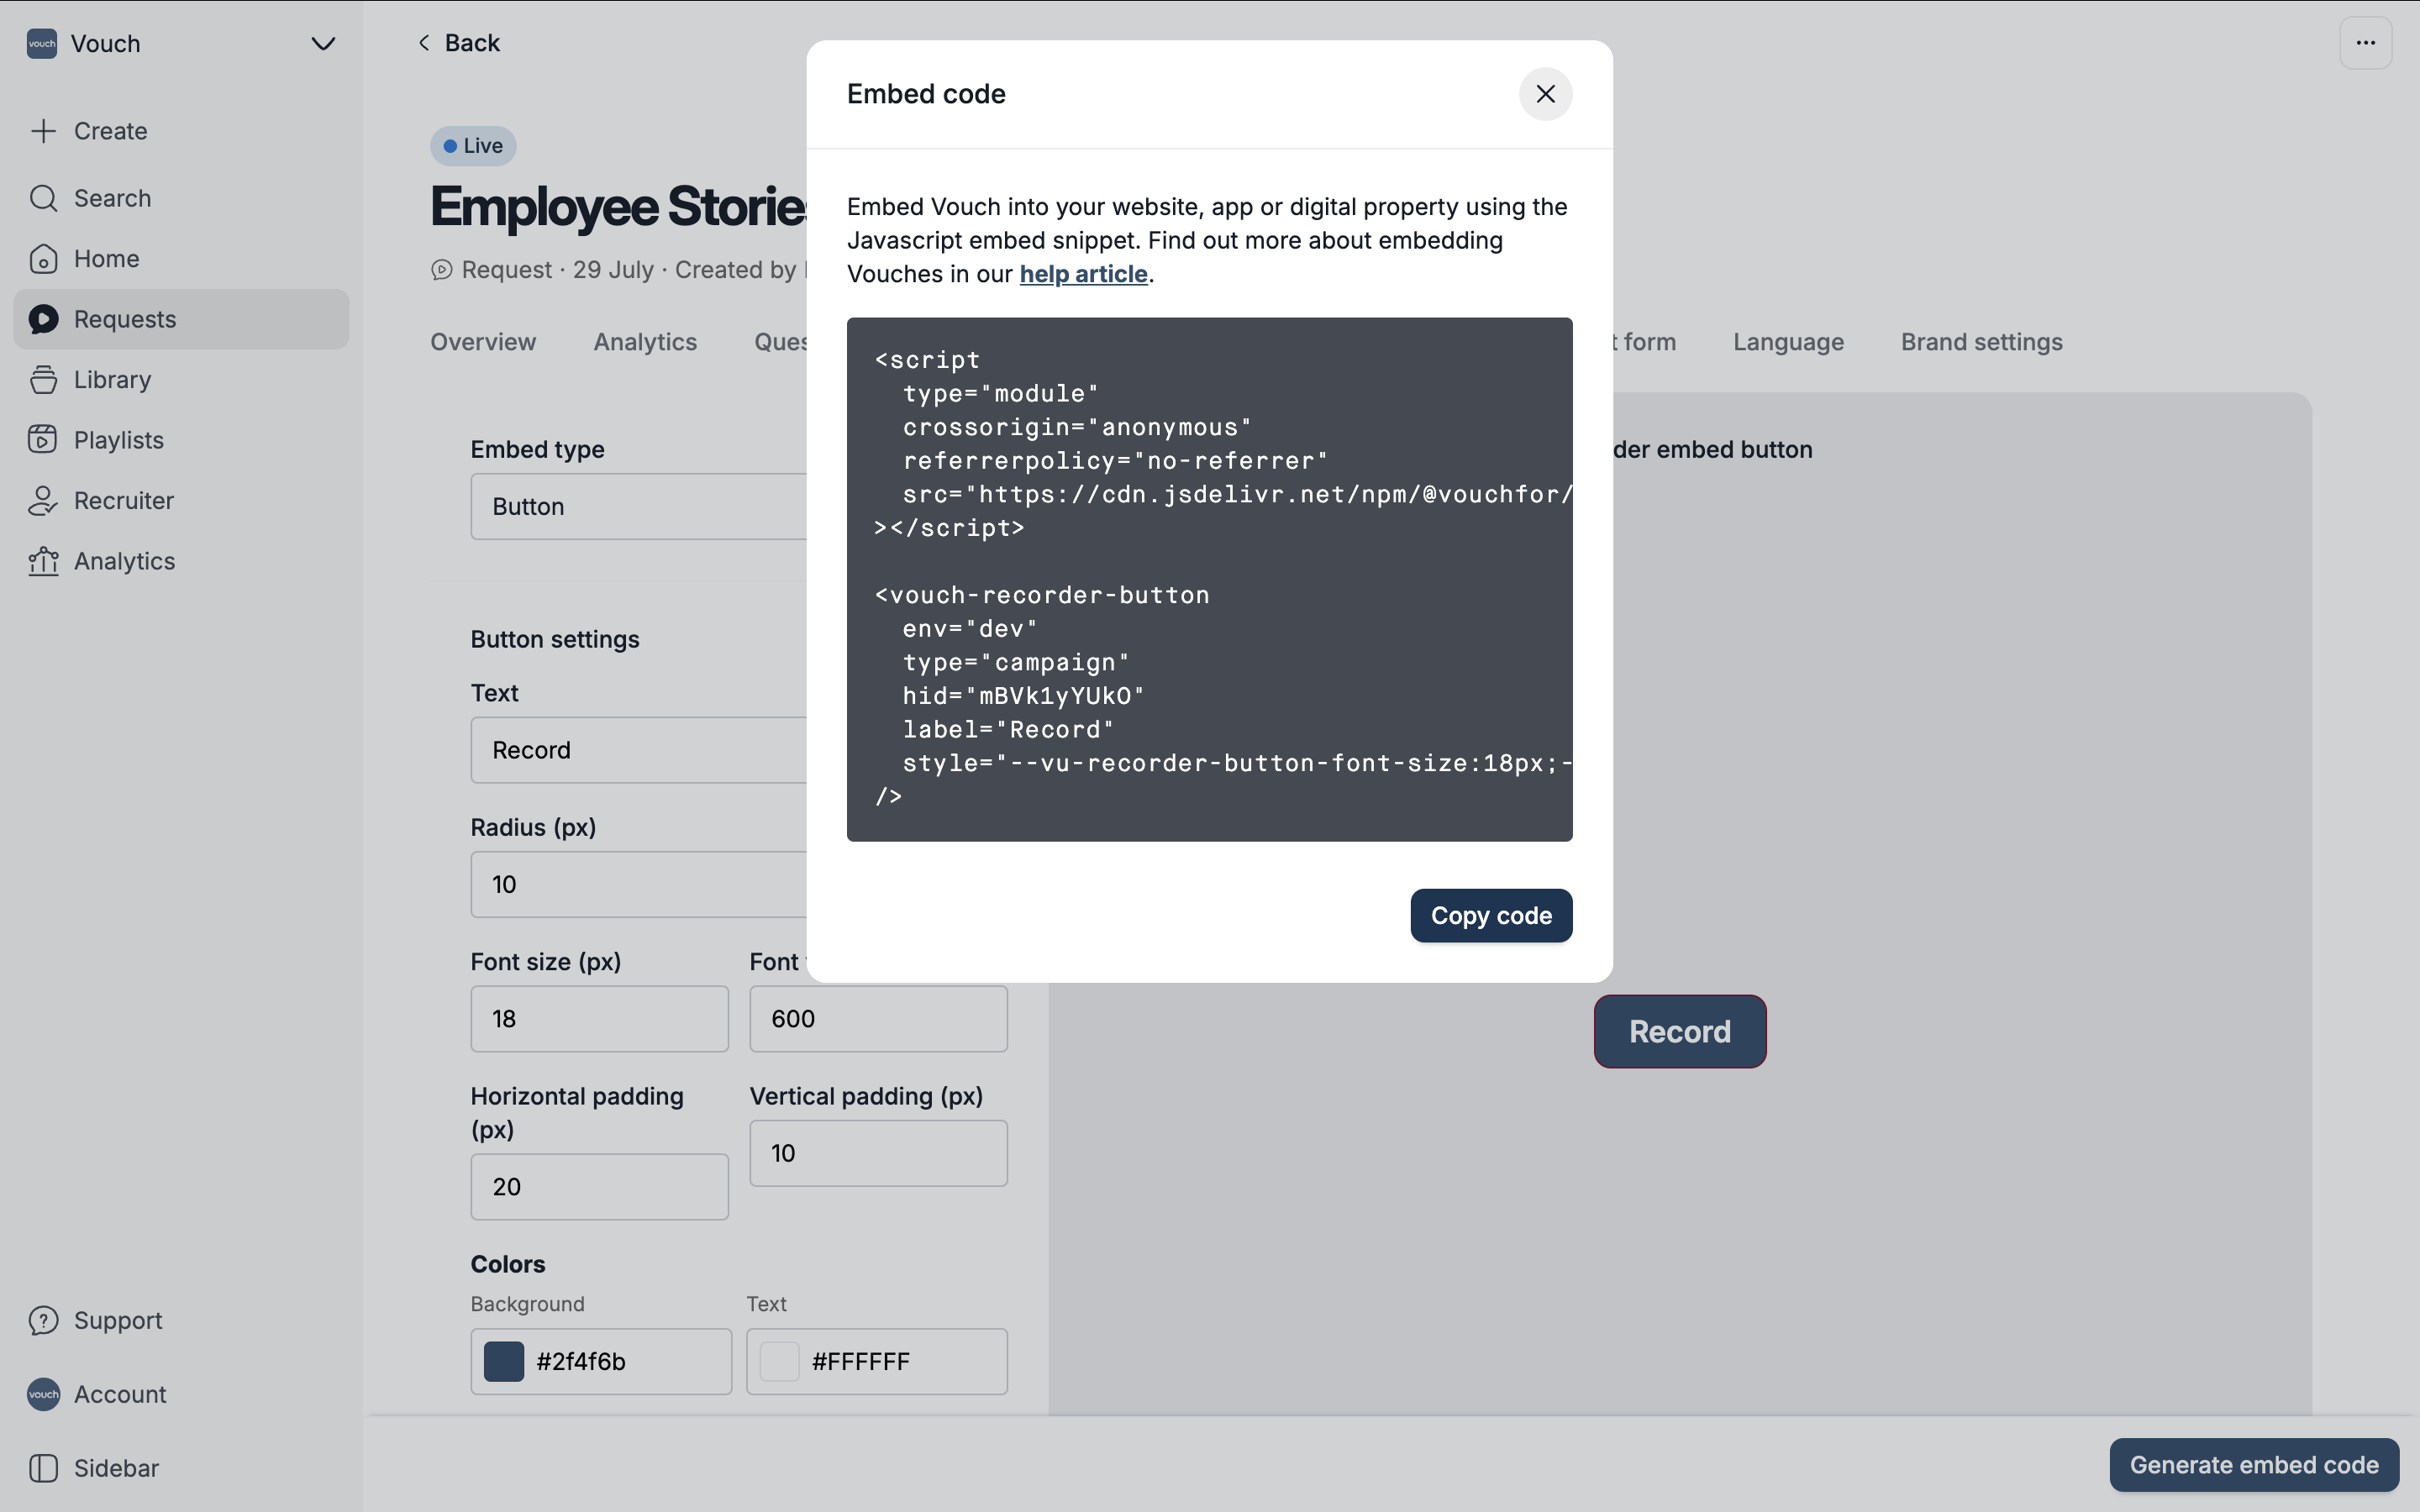The width and height of the screenshot is (2420, 1512).
Task: Expand the Vouch workspace chevron
Action: [323, 44]
